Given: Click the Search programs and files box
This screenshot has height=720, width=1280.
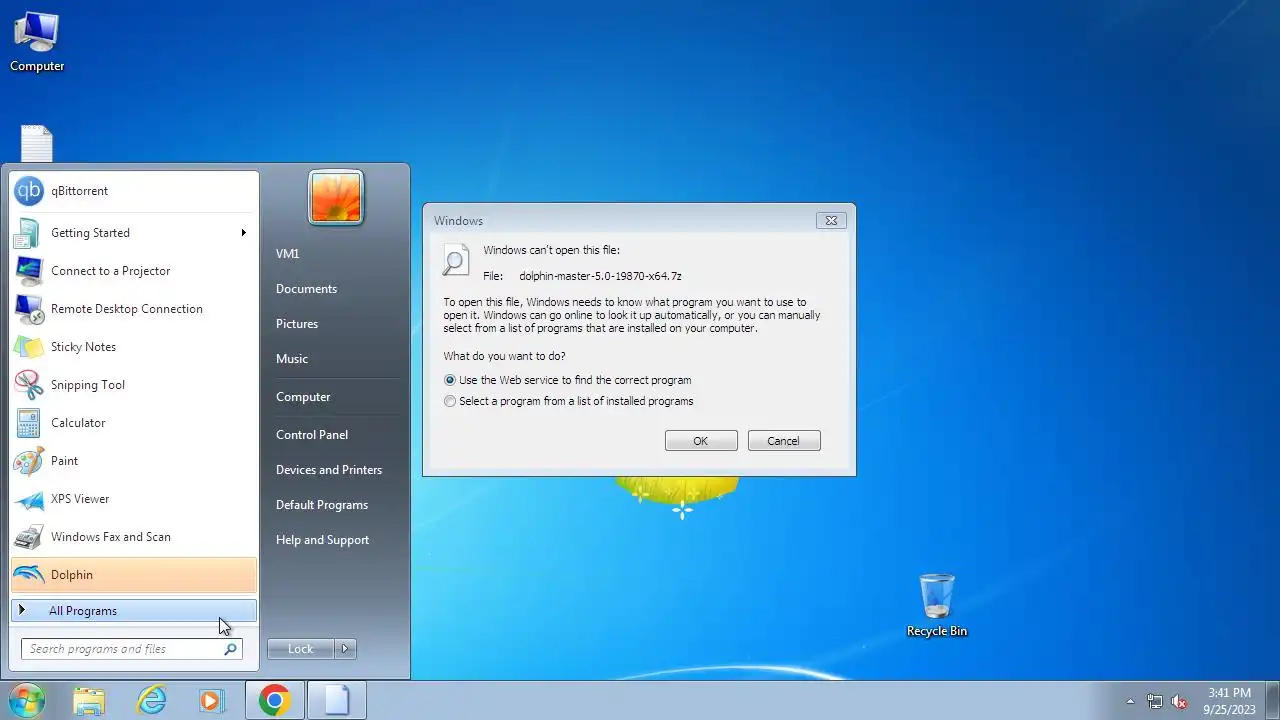Looking at the screenshot, I should (132, 649).
